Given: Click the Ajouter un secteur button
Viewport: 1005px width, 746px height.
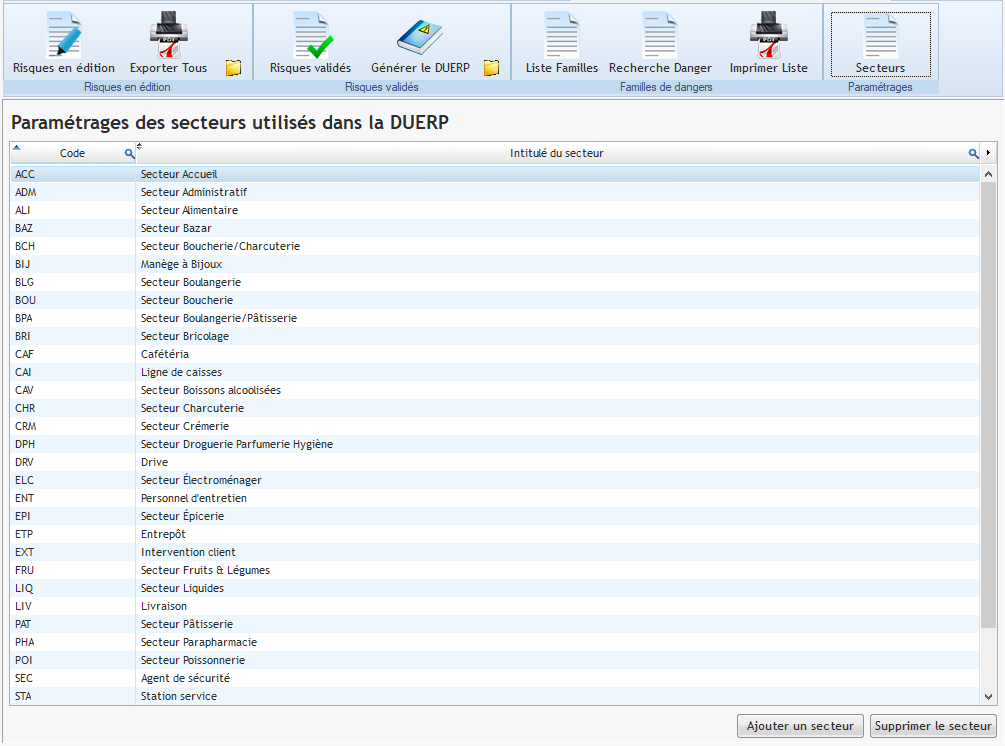Looking at the screenshot, I should tap(800, 726).
